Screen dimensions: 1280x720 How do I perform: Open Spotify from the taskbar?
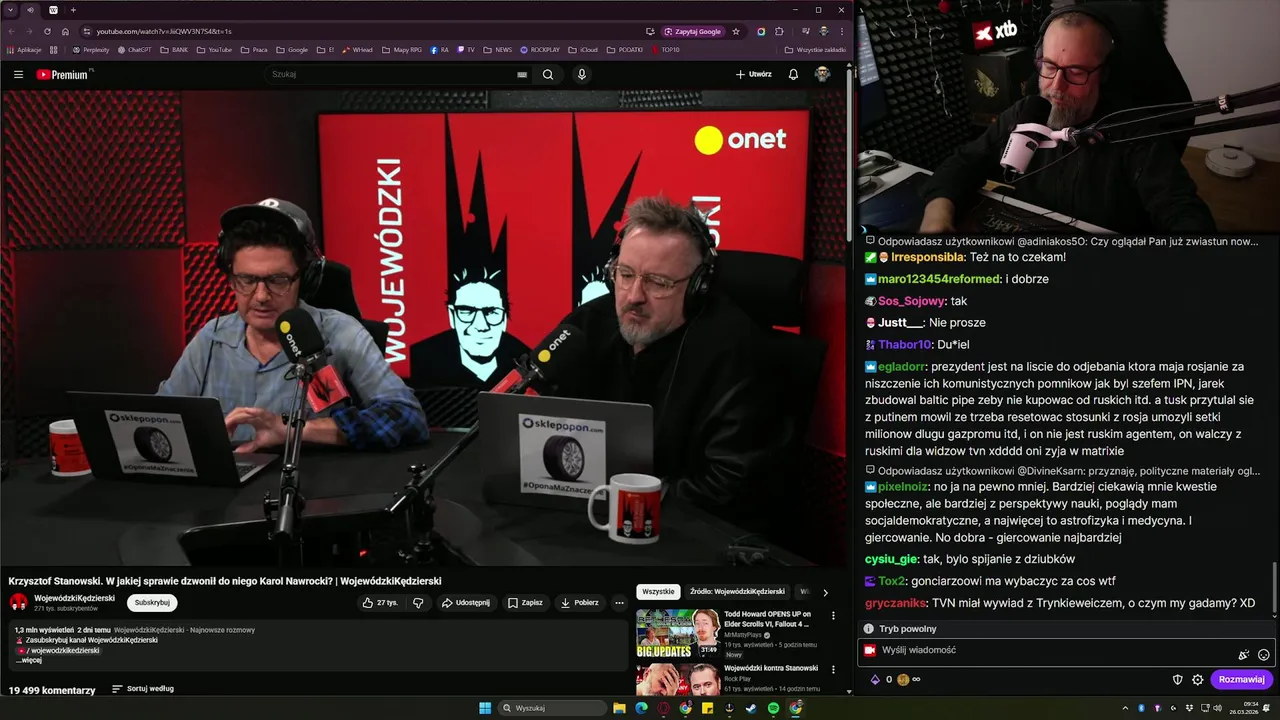[x=773, y=708]
